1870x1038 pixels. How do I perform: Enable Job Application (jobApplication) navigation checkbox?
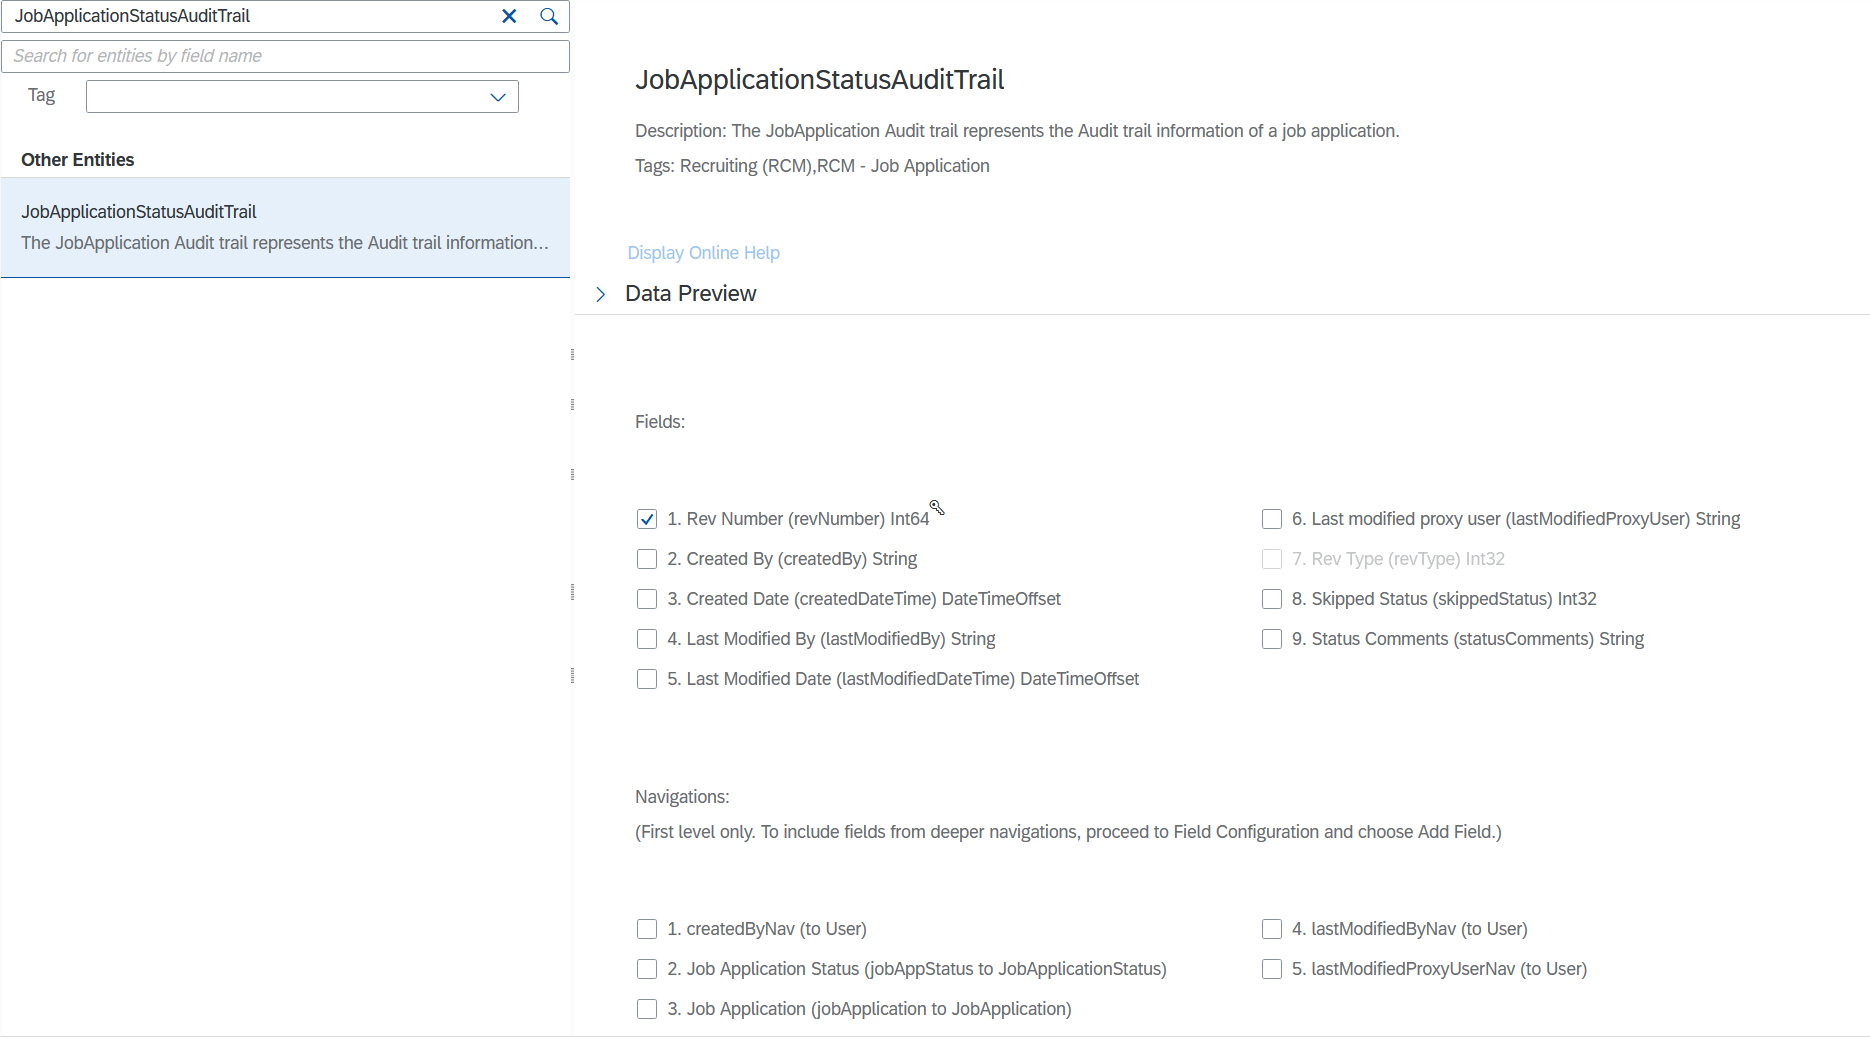pos(647,1009)
